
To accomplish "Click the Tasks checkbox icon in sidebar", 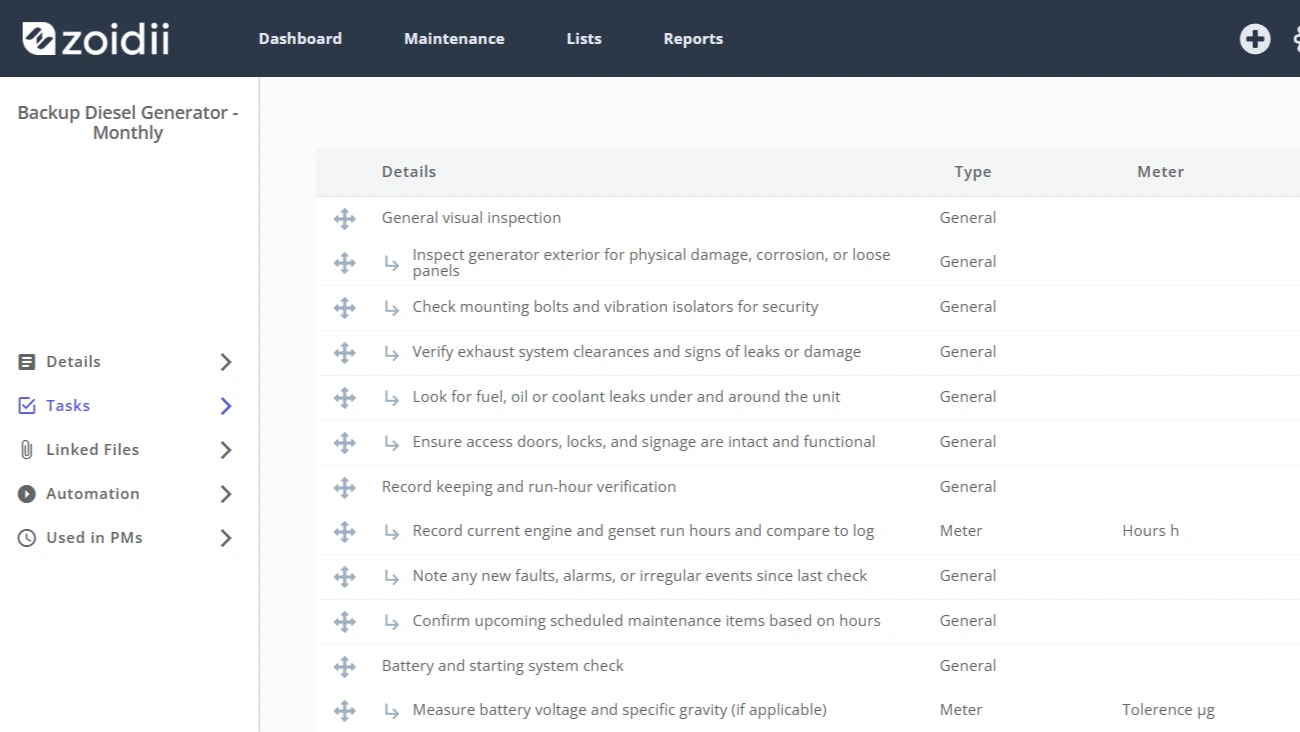I will pyautogui.click(x=27, y=406).
